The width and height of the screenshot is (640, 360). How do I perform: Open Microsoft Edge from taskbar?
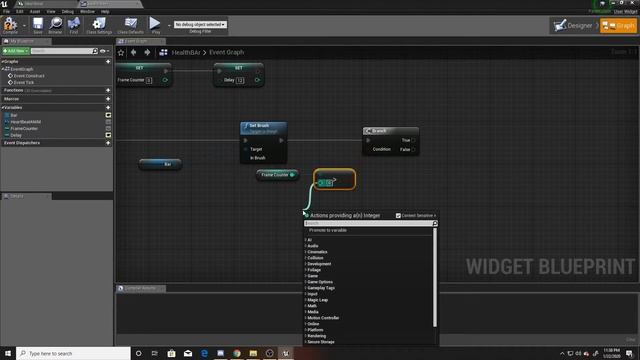204,353
